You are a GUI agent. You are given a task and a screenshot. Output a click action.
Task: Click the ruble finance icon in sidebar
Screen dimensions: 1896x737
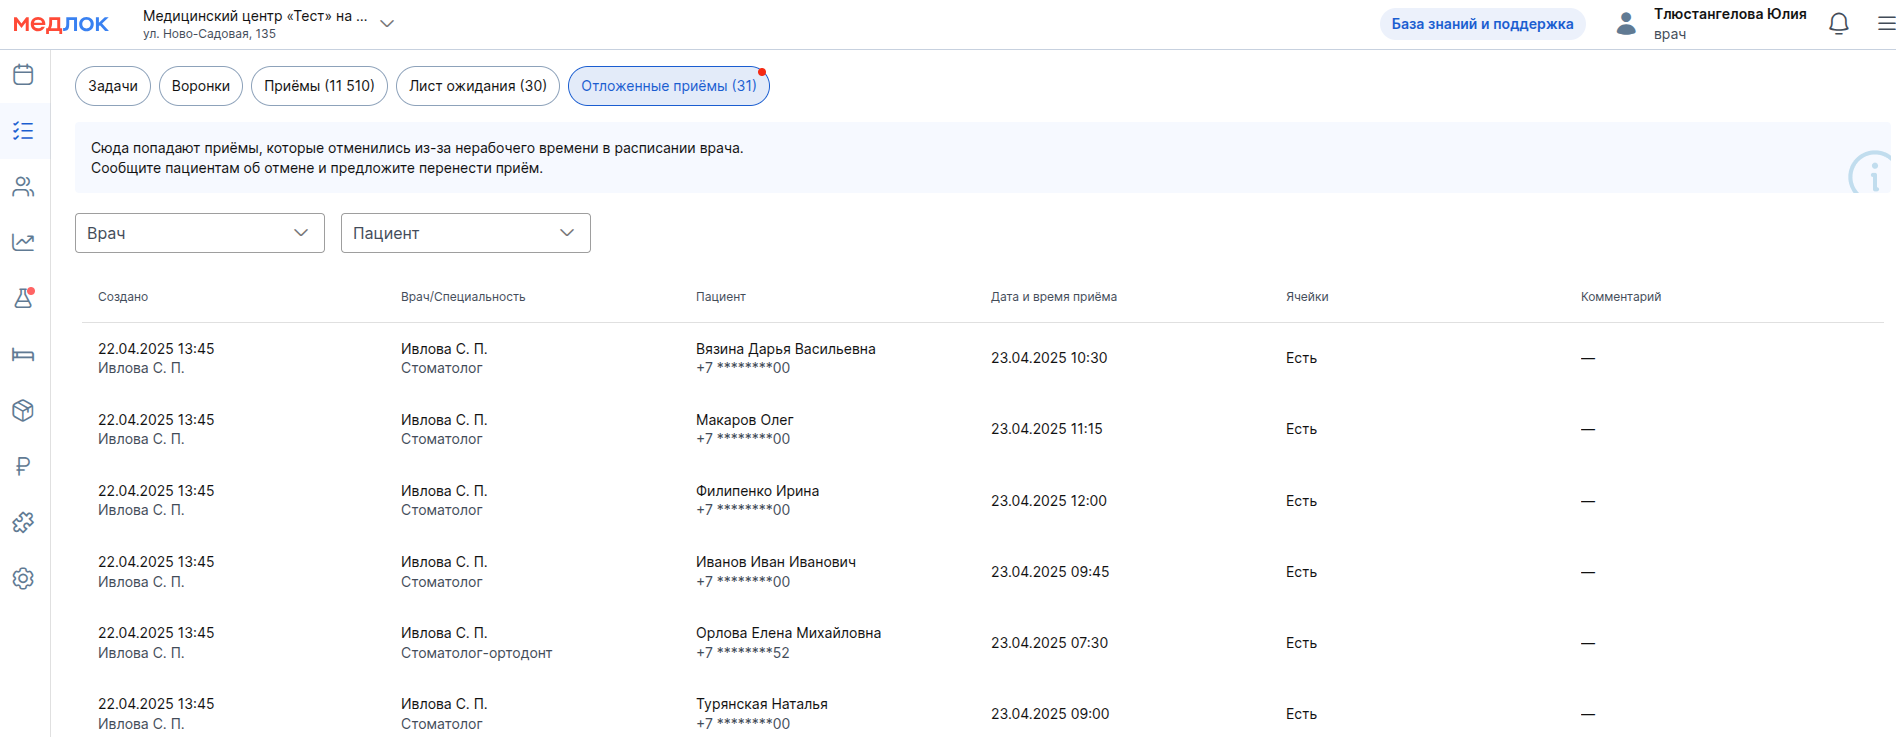pos(23,466)
